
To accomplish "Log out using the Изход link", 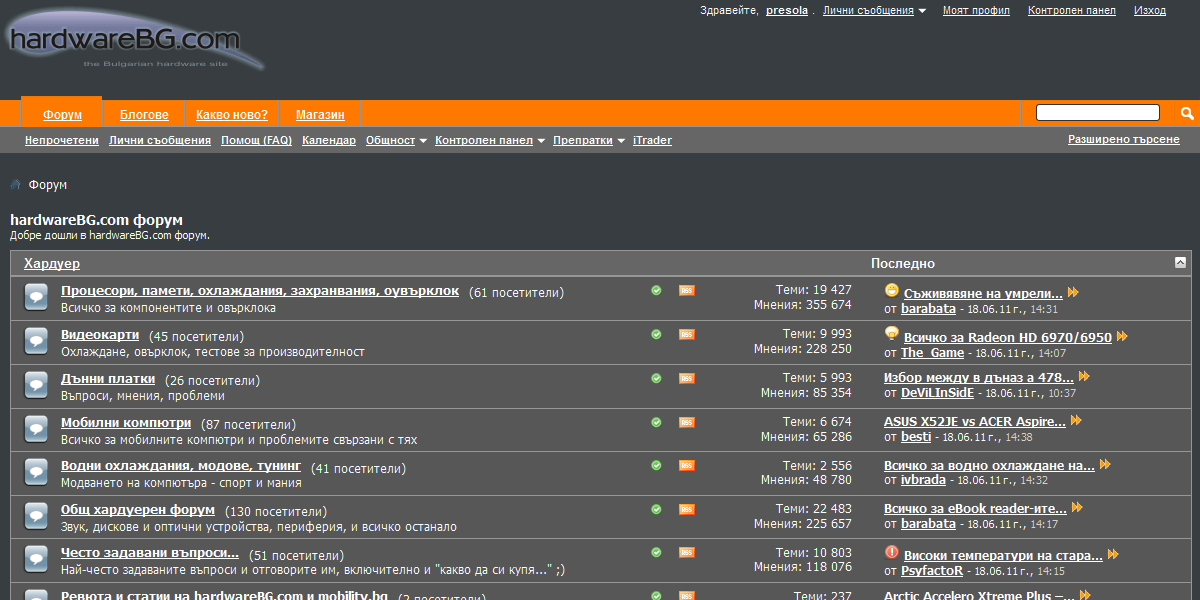I will pos(1149,11).
